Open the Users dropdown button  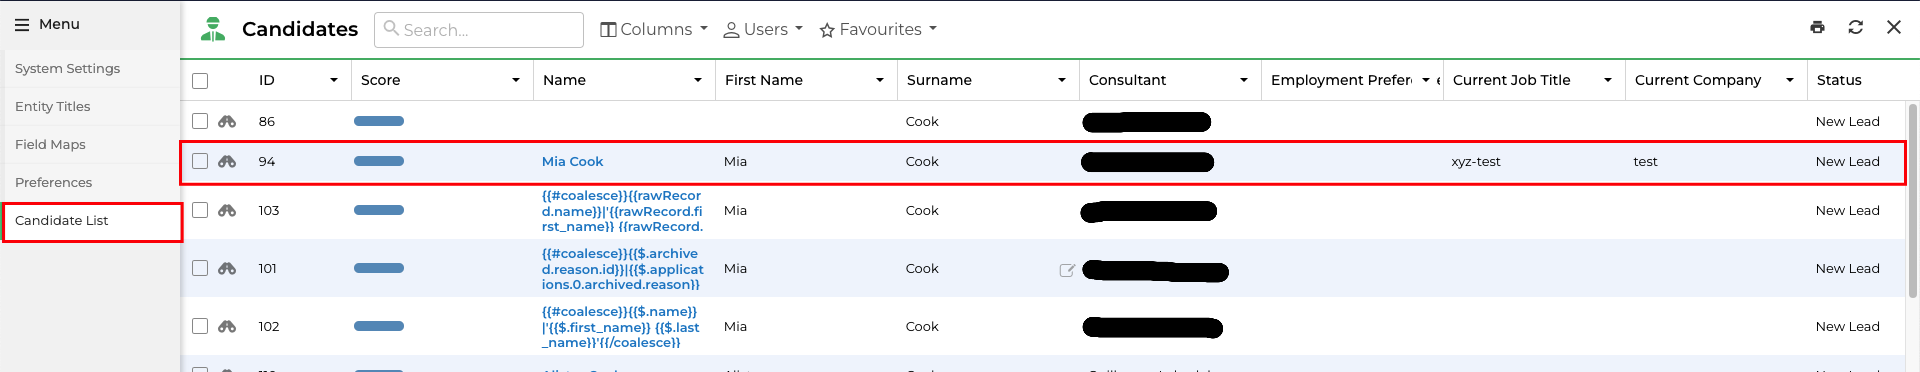click(x=763, y=29)
